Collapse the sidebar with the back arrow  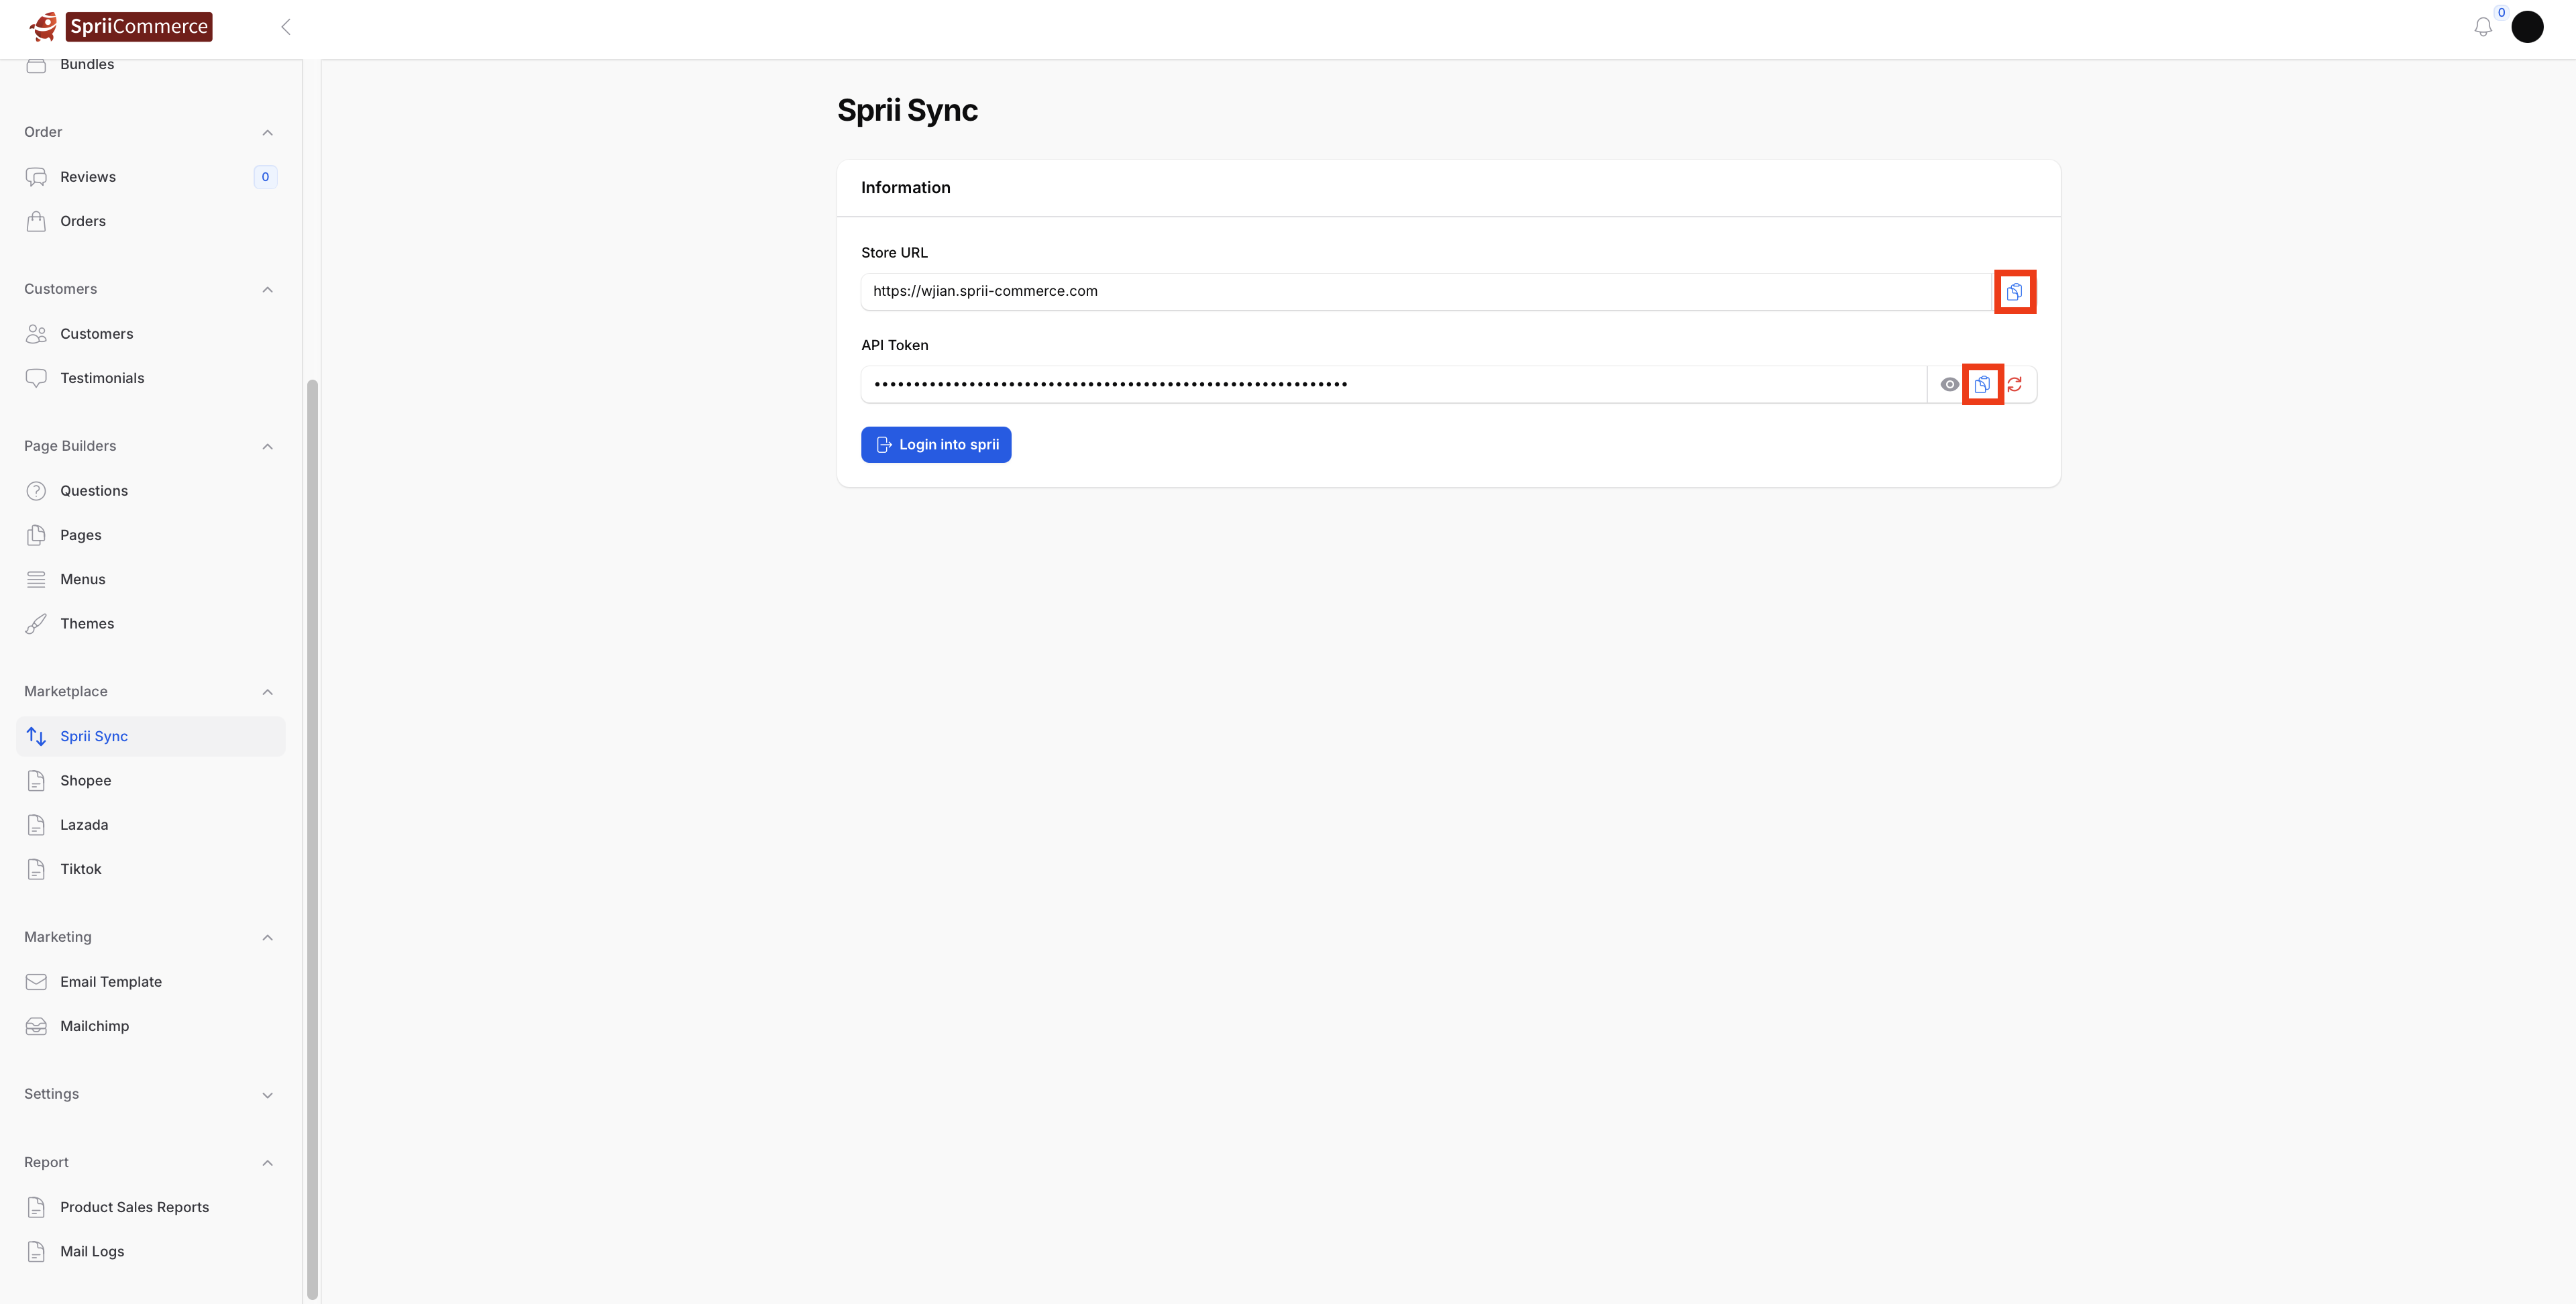pos(286,27)
